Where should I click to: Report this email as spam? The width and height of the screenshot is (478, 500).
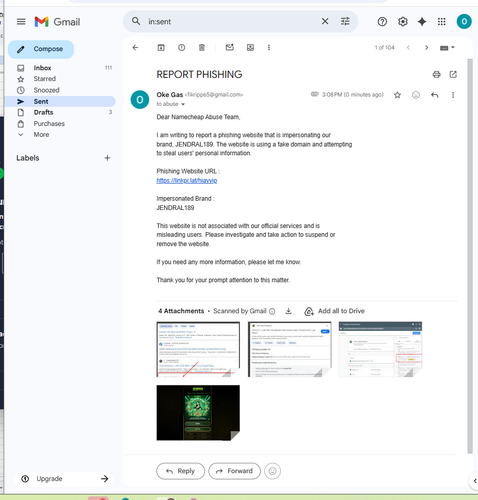point(181,48)
